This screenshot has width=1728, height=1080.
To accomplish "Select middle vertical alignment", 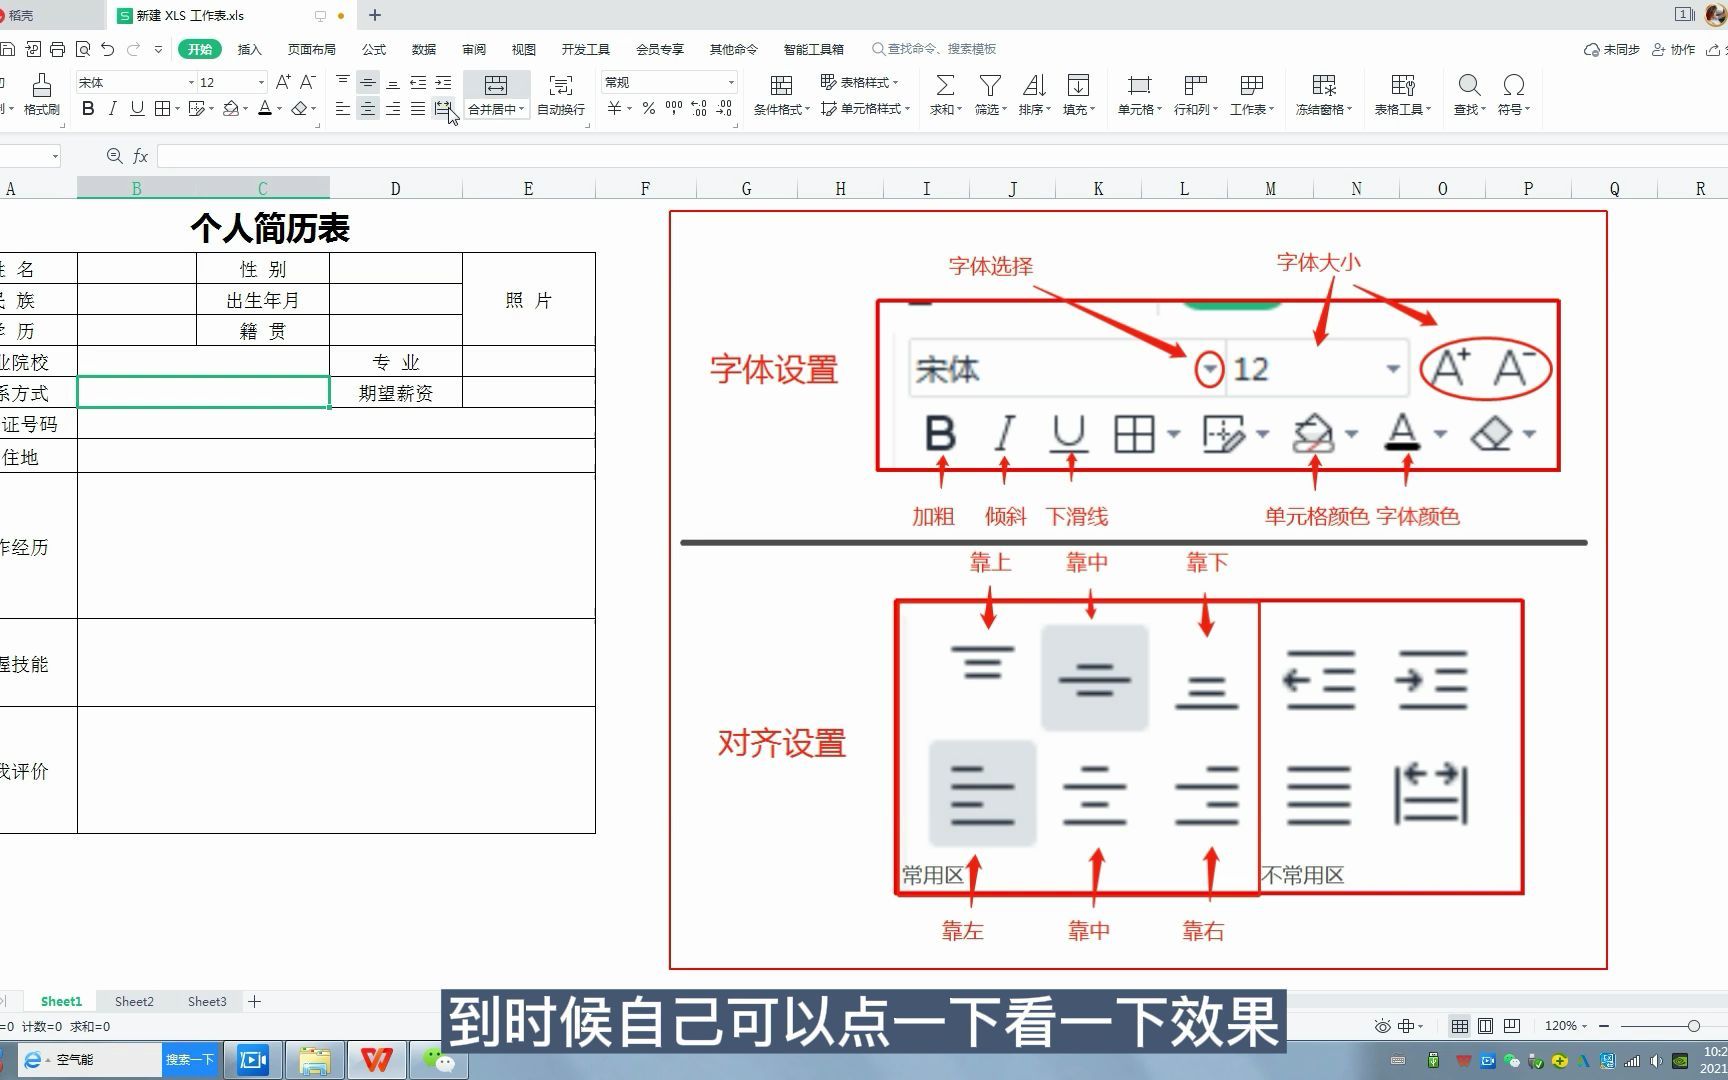I will [x=368, y=83].
